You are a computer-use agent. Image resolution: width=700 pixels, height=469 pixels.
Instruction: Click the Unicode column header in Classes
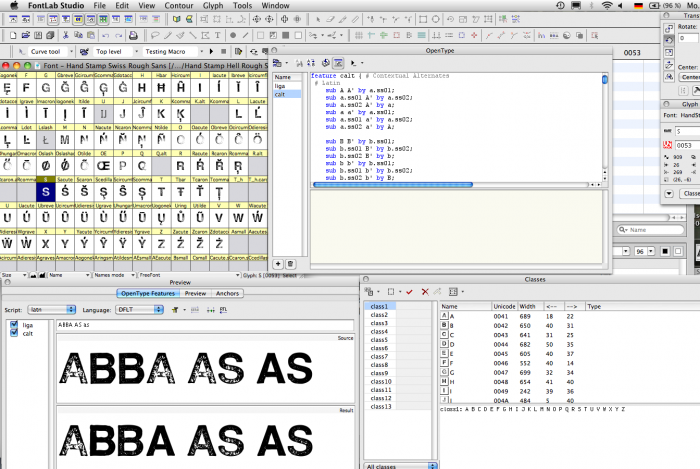[x=504, y=307]
